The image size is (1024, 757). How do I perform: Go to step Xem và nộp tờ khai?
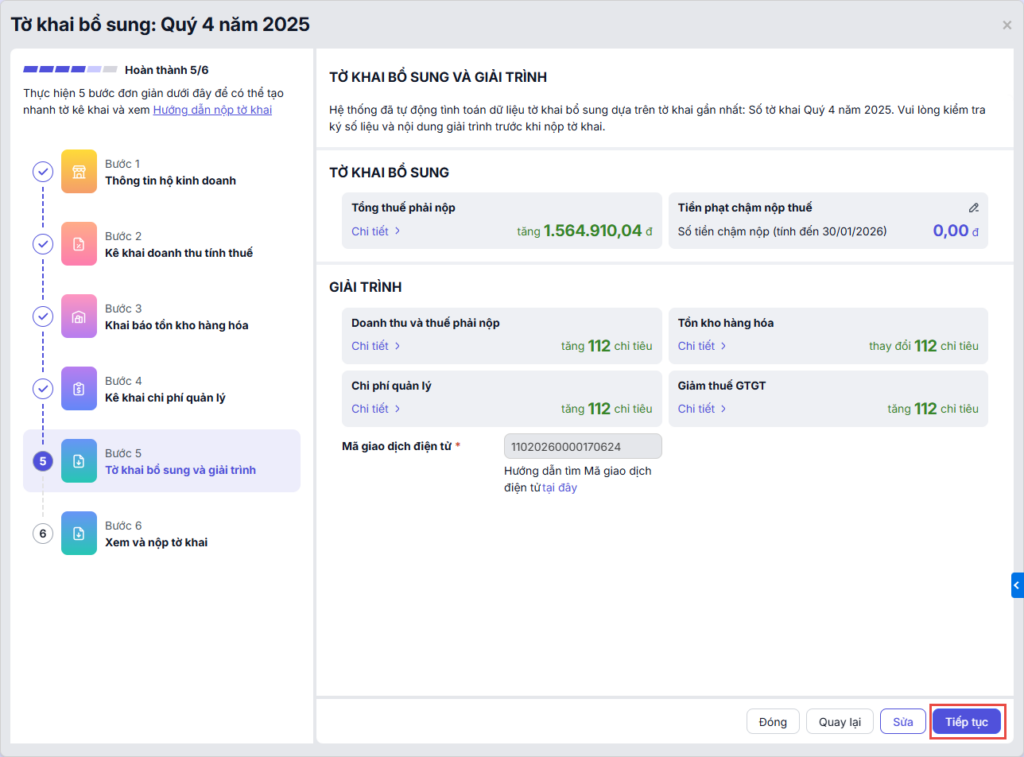pos(156,542)
